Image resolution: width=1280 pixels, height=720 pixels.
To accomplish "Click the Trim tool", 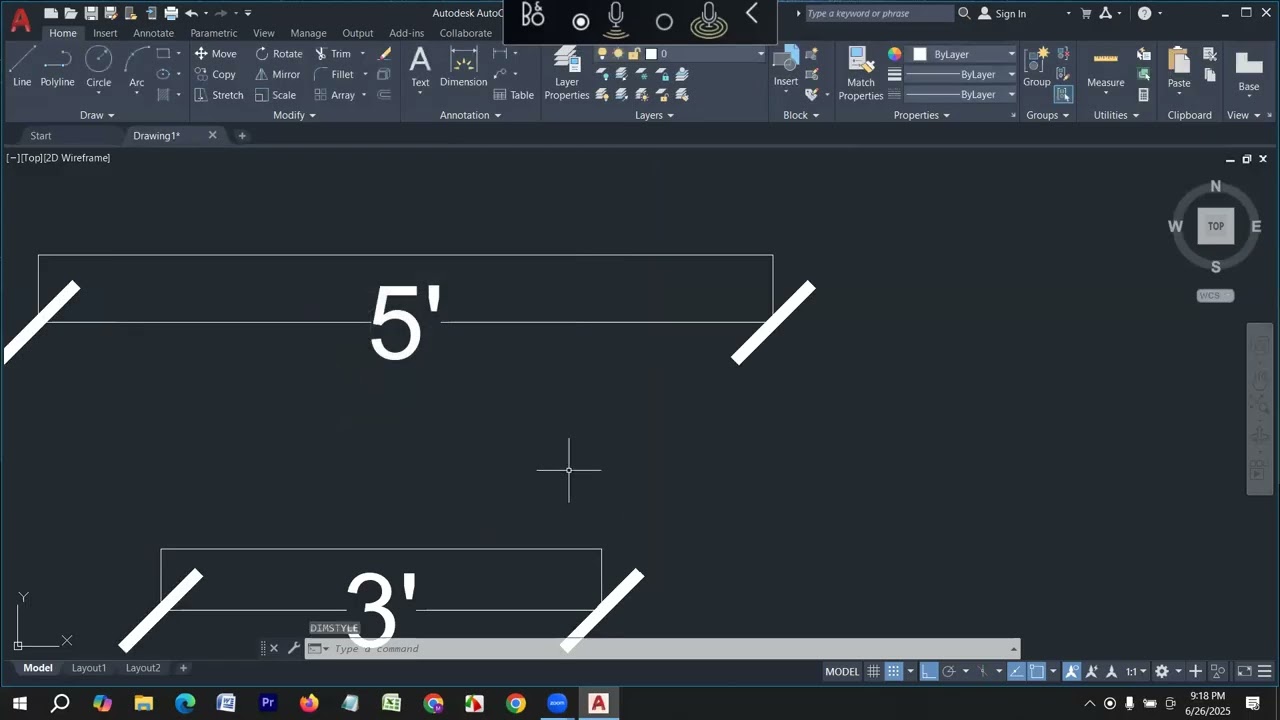I will (333, 54).
